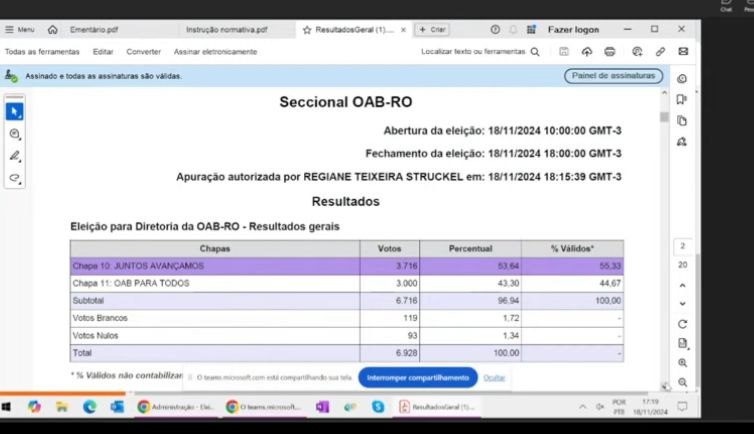This screenshot has height=434, width=754.
Task: Click the Votos column header
Action: point(390,248)
